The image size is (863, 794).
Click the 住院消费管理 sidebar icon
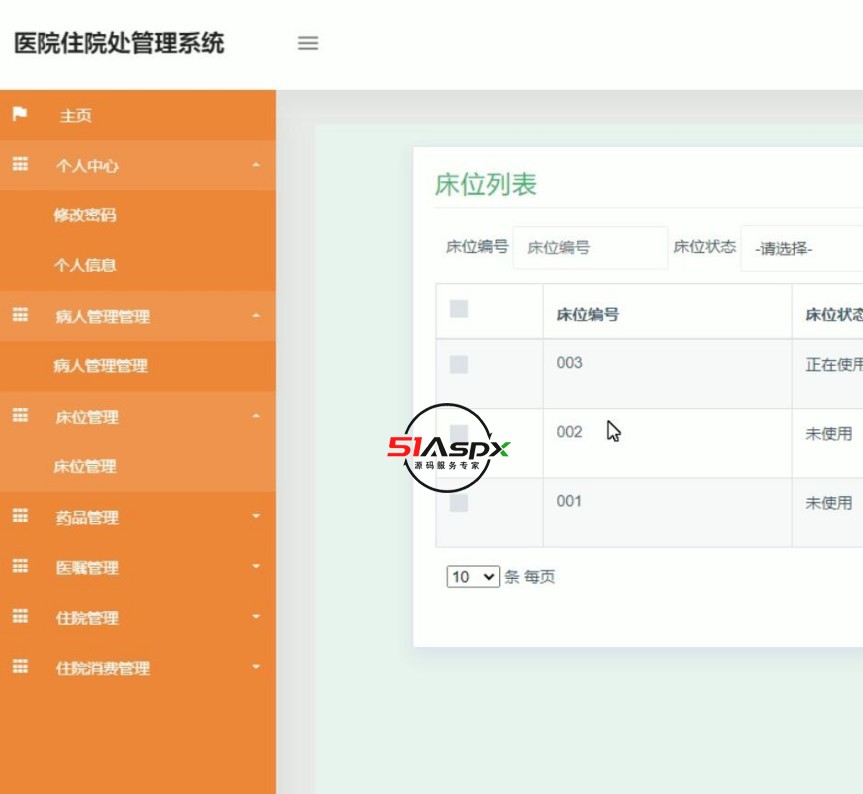pyautogui.click(x=19, y=668)
